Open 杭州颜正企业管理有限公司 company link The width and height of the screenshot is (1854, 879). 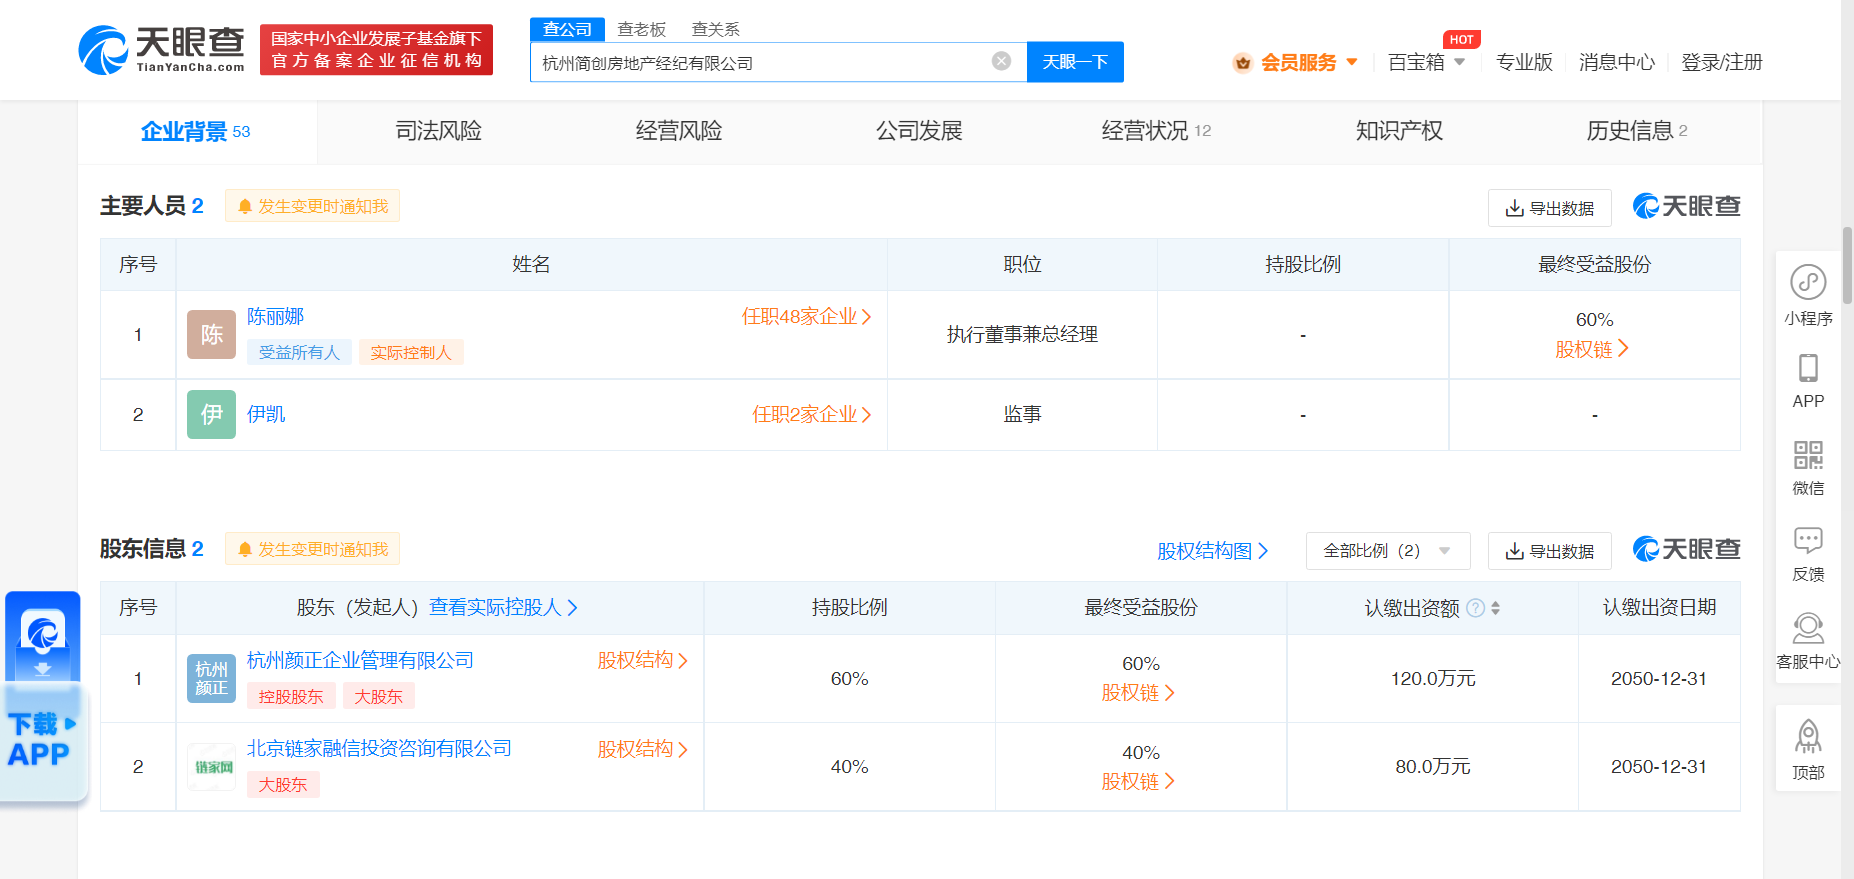pos(360,661)
